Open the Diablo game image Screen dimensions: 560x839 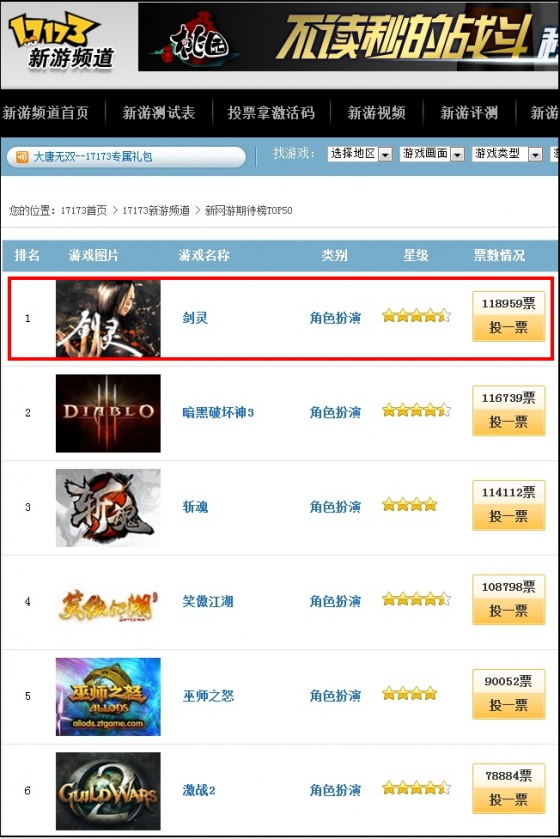pos(108,413)
